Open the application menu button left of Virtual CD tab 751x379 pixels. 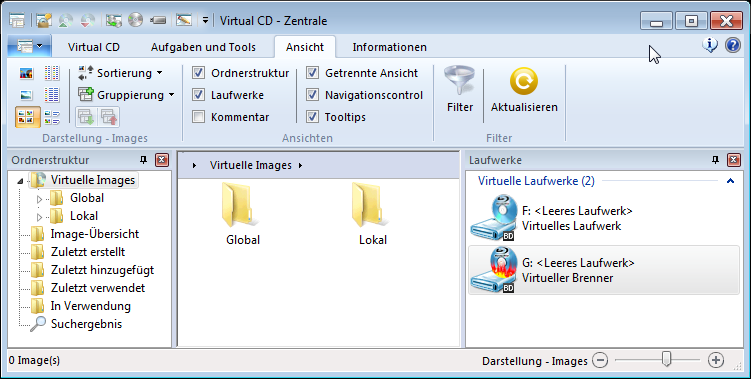pyautogui.click(x=29, y=46)
